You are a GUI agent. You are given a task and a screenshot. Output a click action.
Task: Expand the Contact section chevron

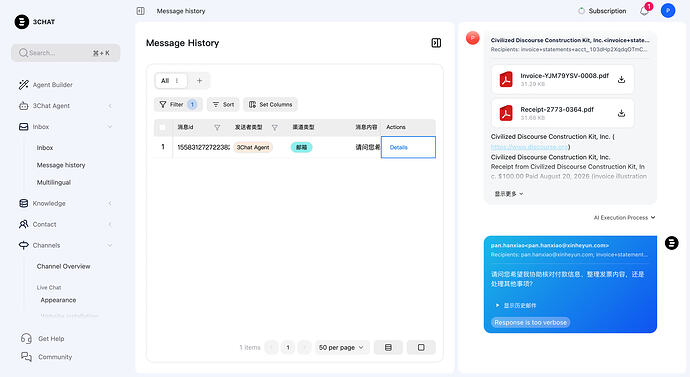[x=110, y=224]
